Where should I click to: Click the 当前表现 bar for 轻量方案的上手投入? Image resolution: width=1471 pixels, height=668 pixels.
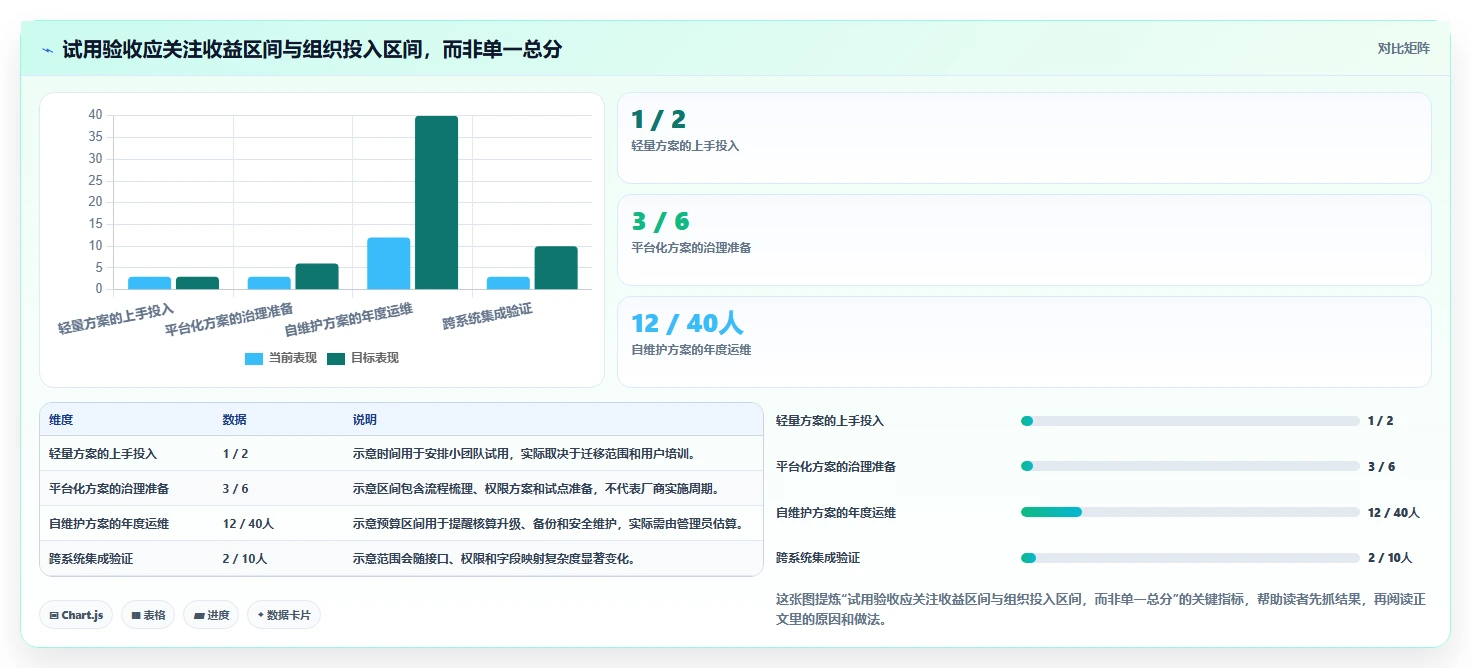click(149, 283)
